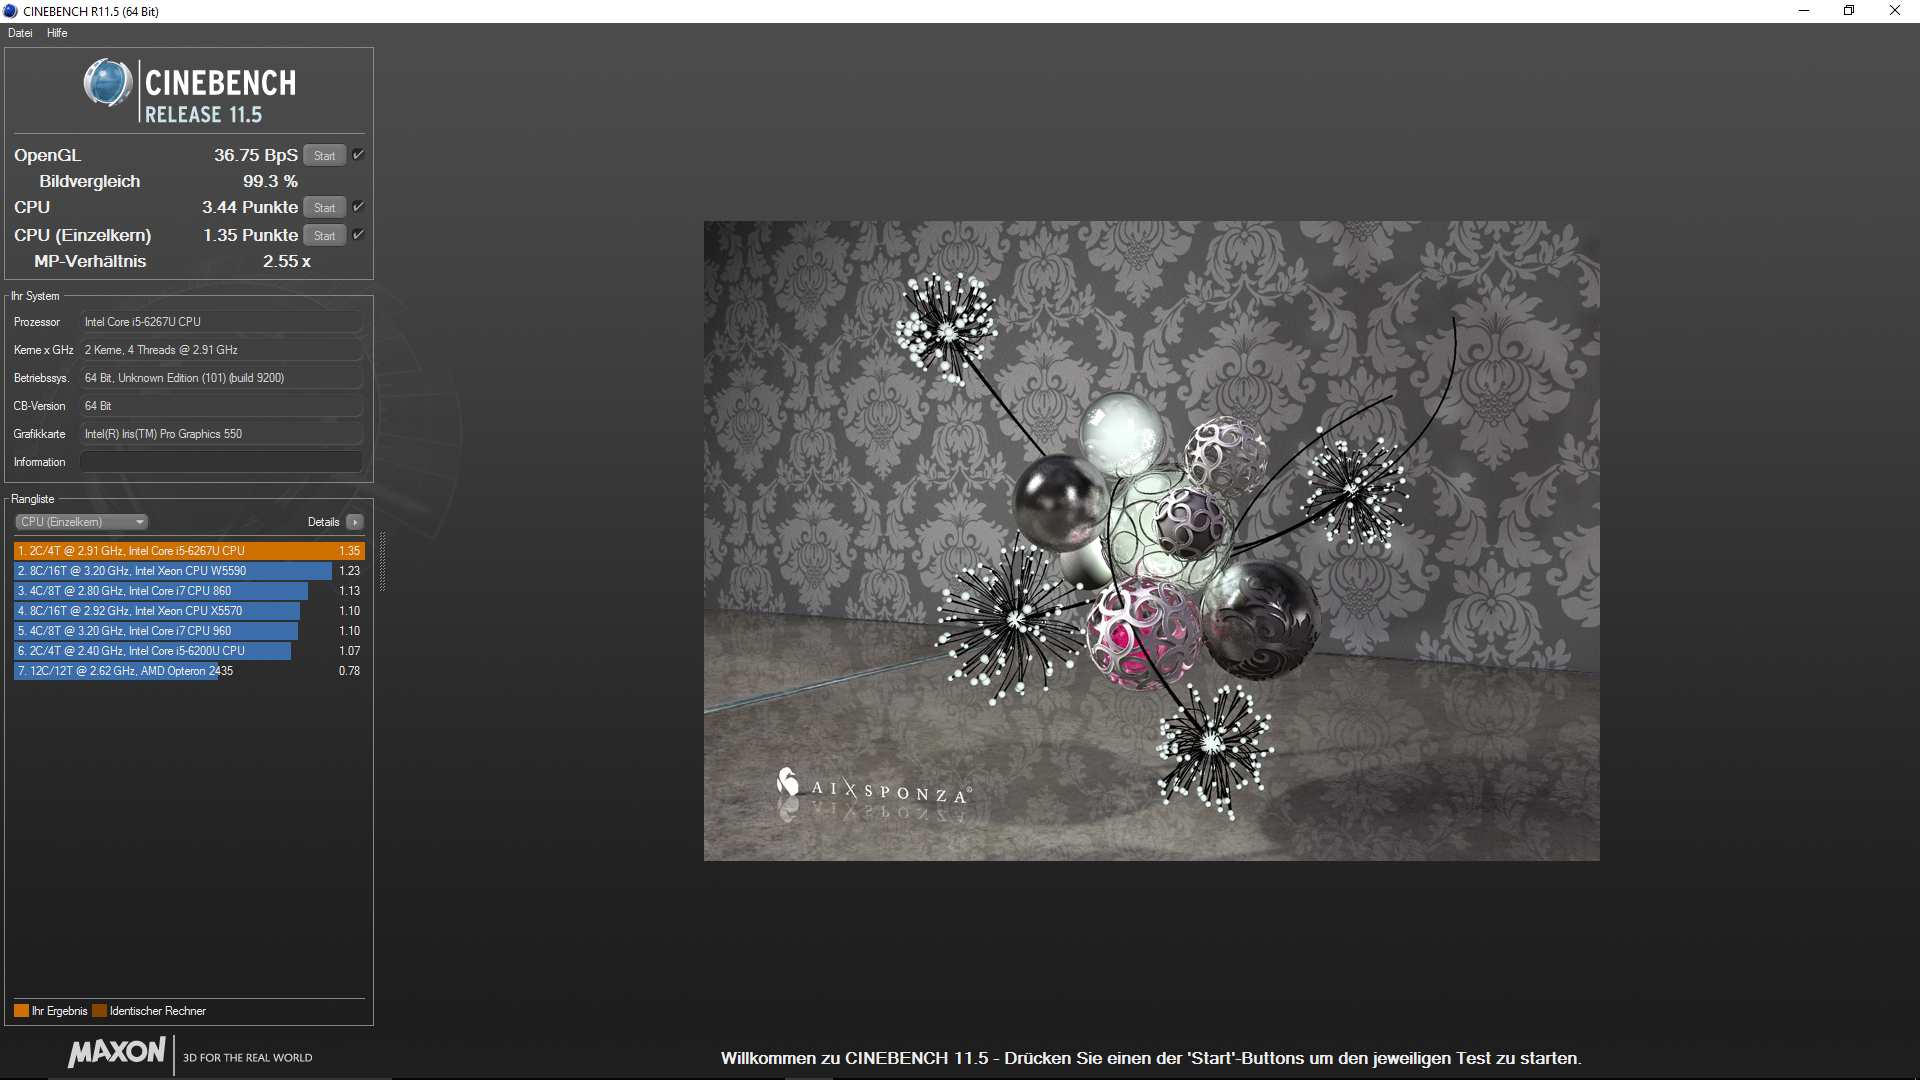The height and width of the screenshot is (1080, 1920).
Task: Toggle the CPU test checkbox
Action: [x=358, y=207]
